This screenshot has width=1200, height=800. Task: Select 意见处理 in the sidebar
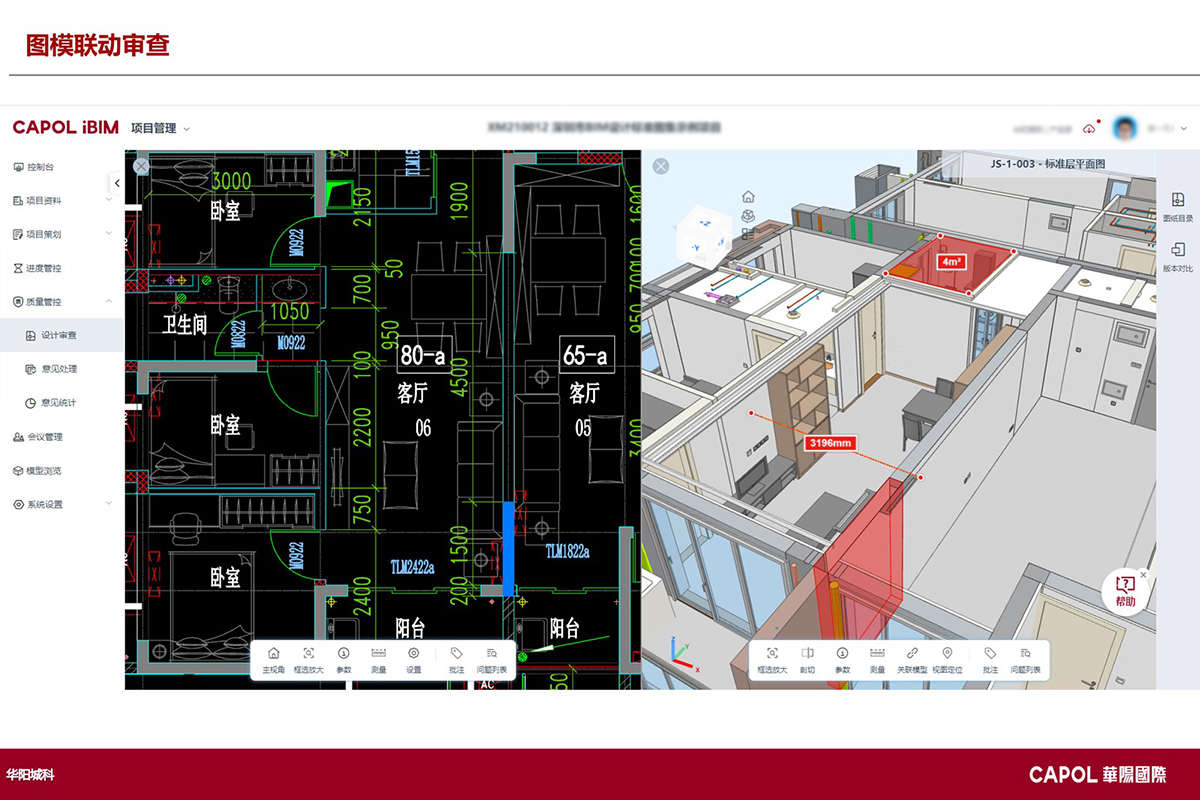coord(59,369)
